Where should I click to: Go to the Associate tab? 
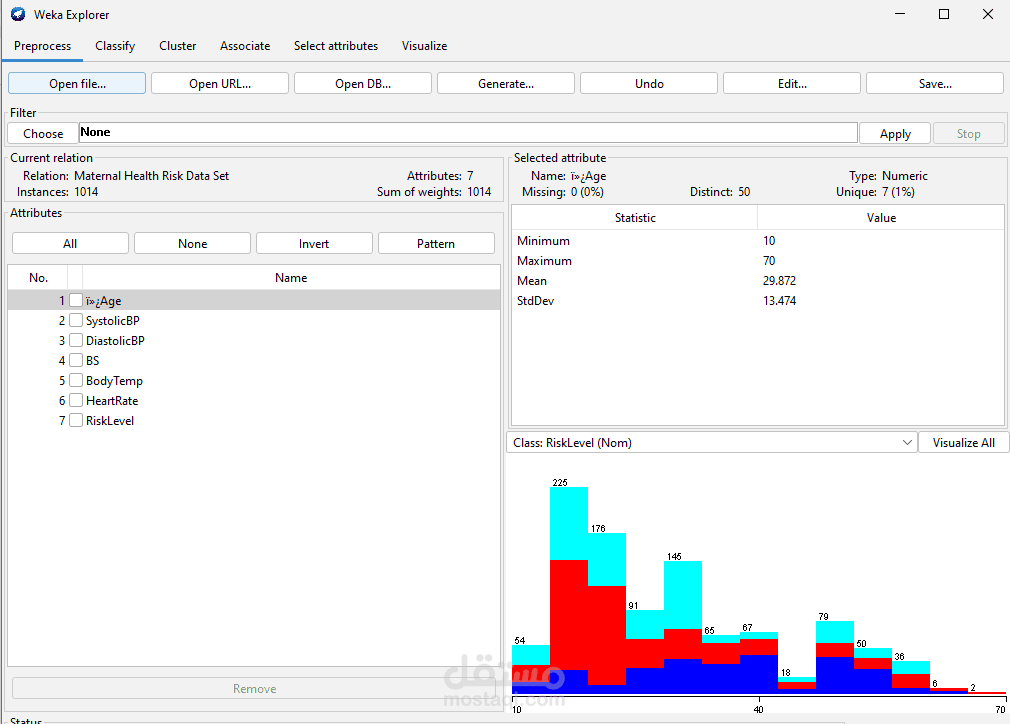tap(245, 46)
